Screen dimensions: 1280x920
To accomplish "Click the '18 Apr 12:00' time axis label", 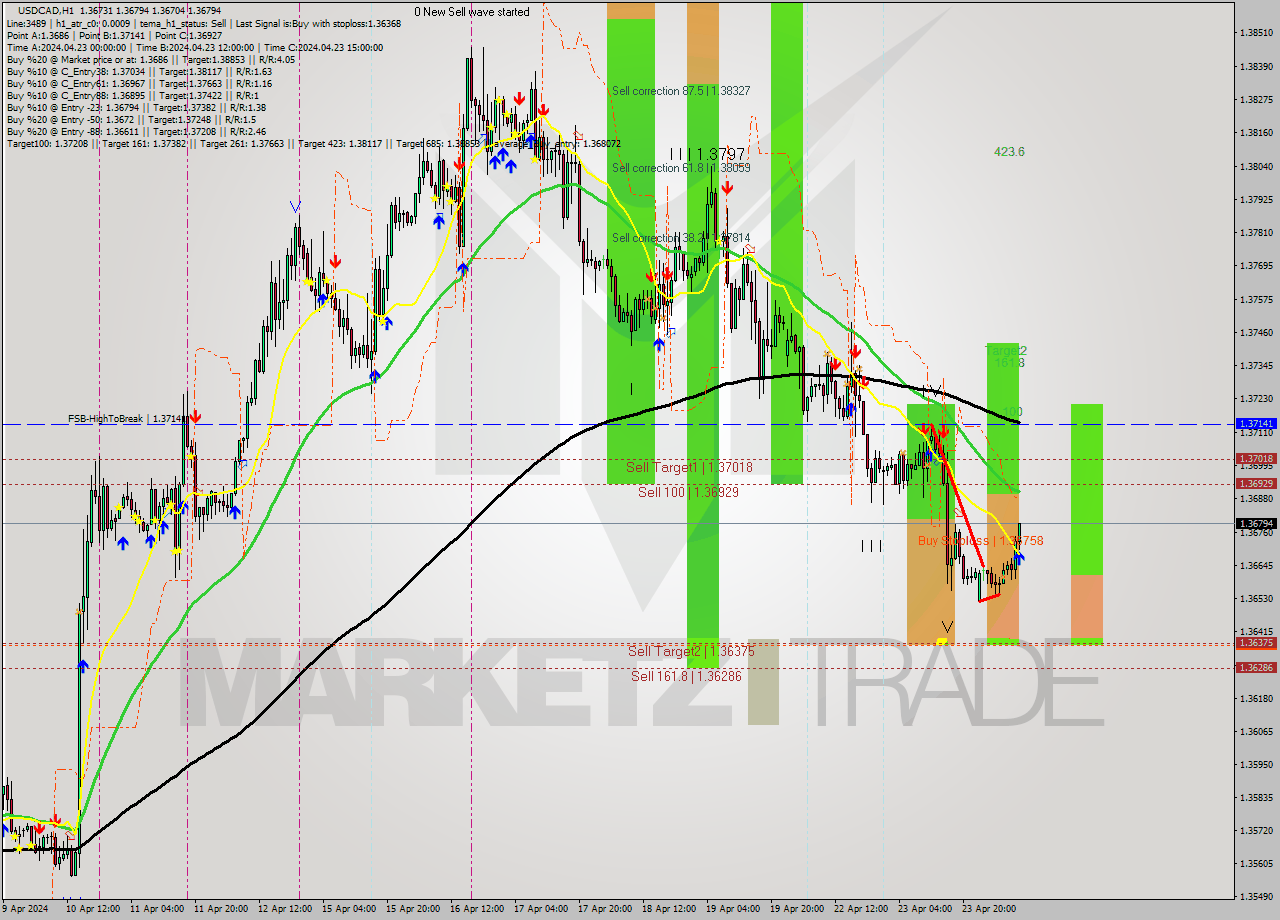I will point(669,909).
